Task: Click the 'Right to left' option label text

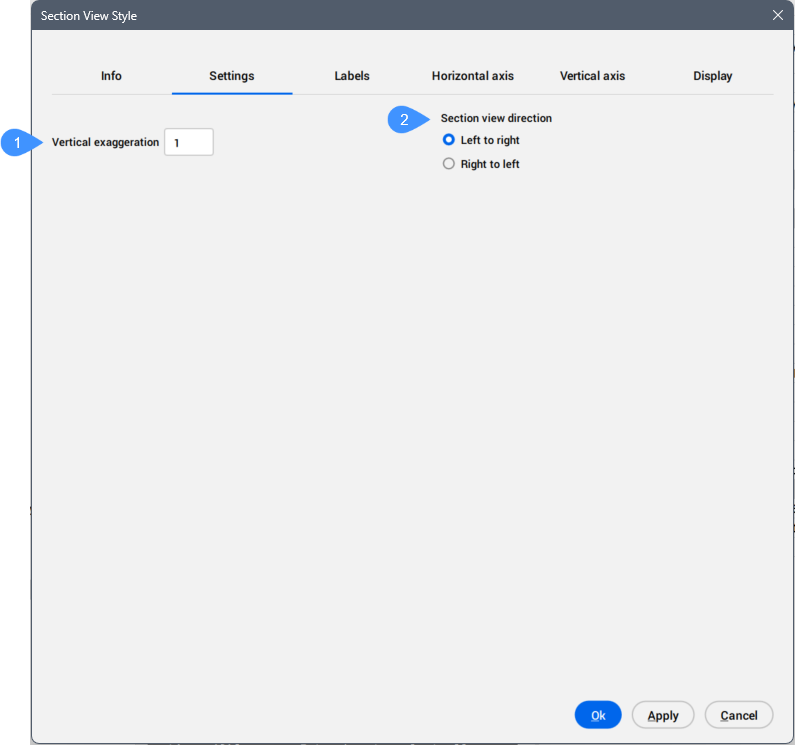Action: (x=490, y=164)
